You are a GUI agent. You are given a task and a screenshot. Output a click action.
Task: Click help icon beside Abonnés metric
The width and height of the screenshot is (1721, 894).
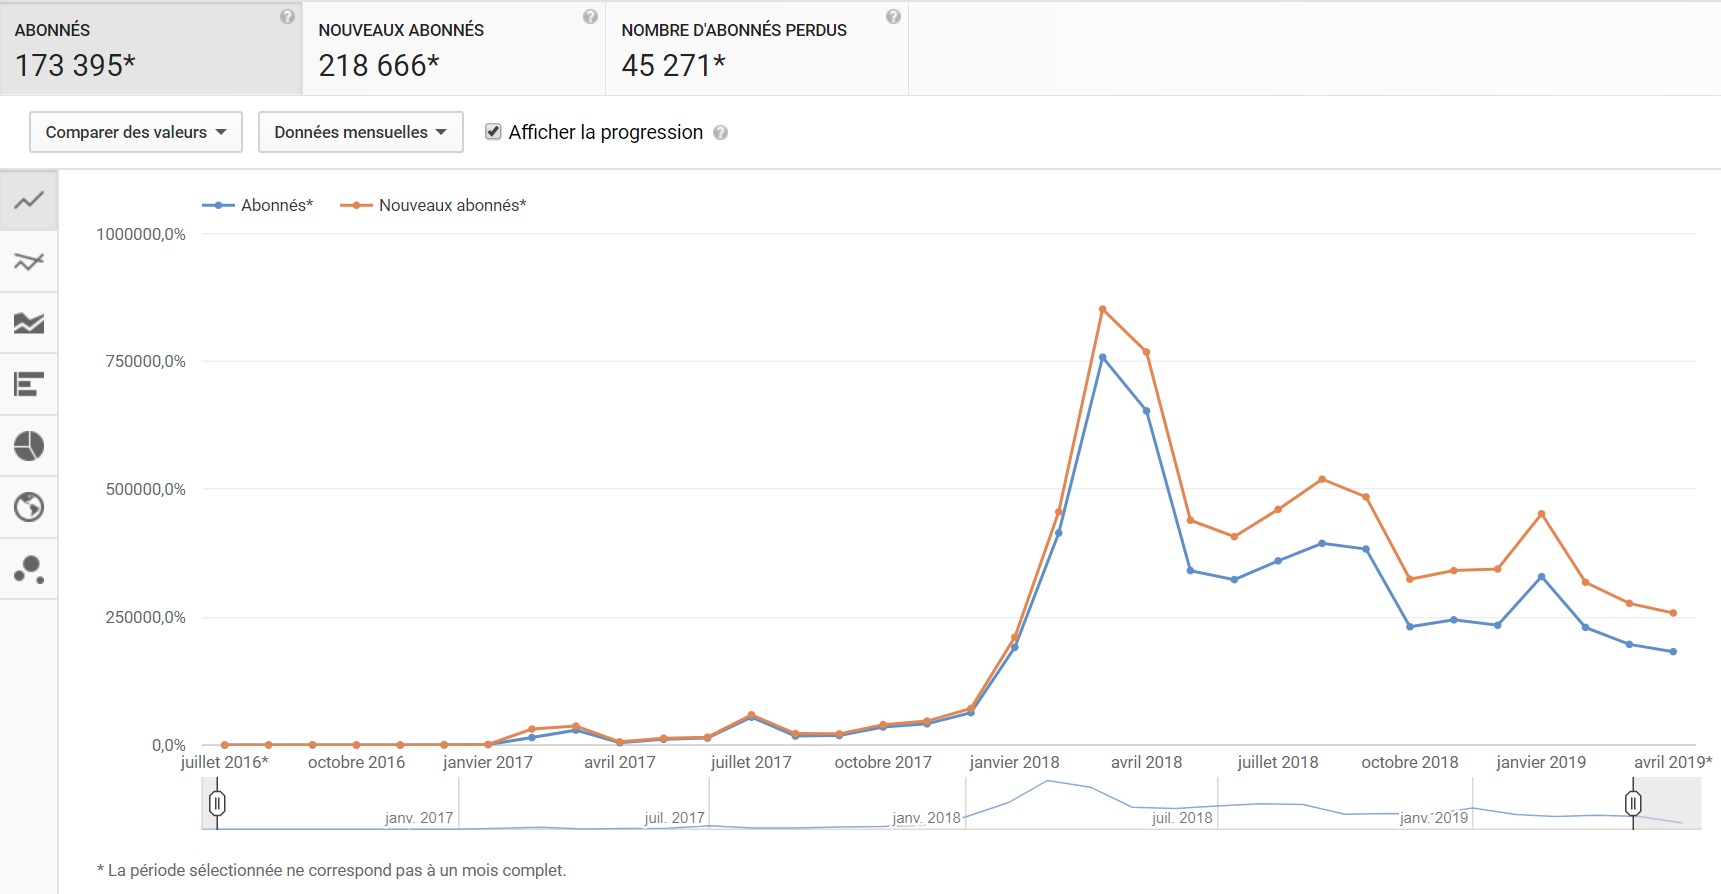pos(288,16)
